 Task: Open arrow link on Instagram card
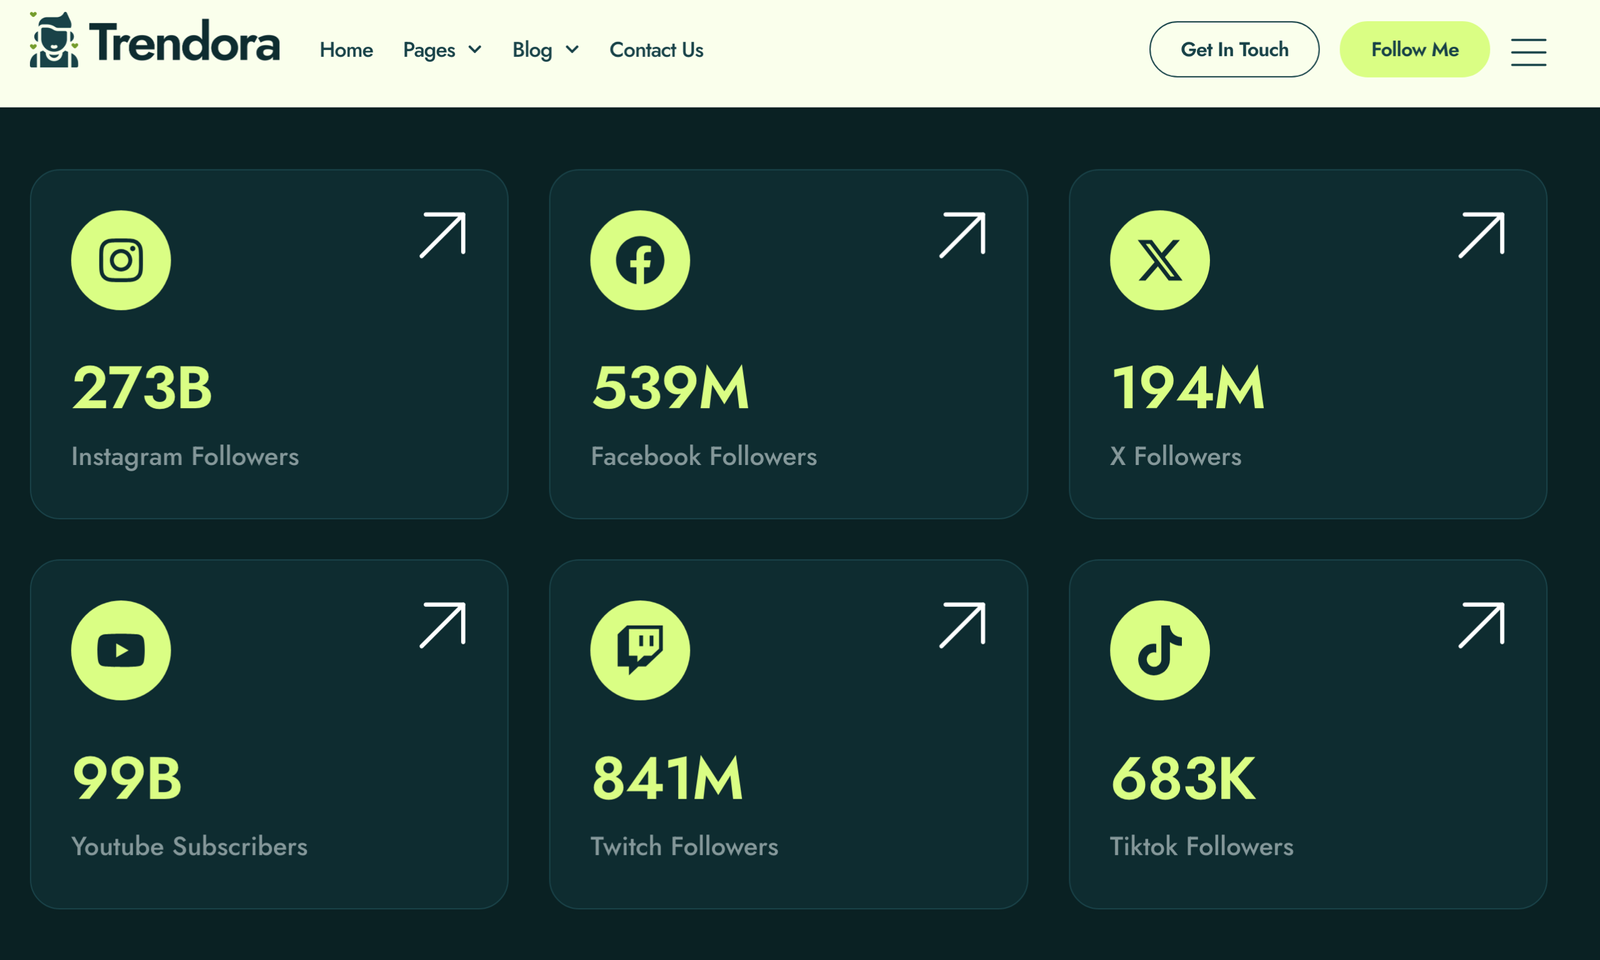(x=442, y=236)
